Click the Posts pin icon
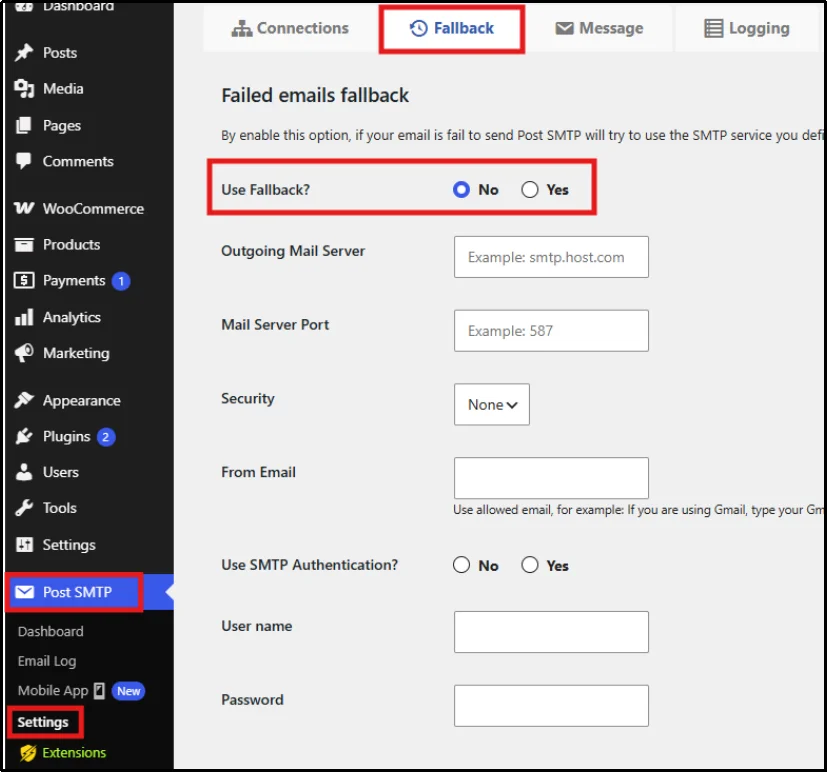The height and width of the screenshot is (773, 828). (24, 52)
